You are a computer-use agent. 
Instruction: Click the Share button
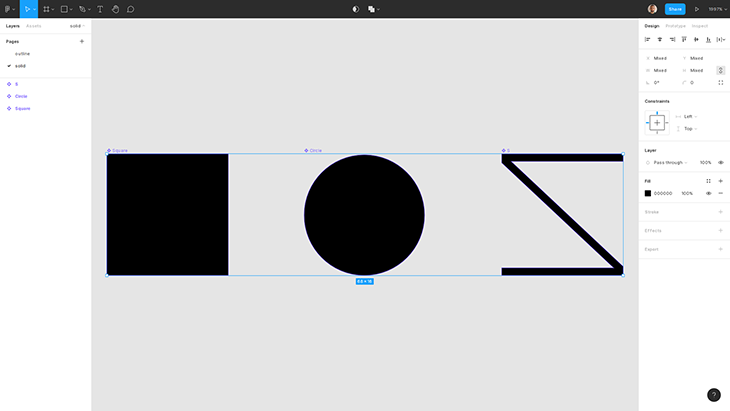point(675,9)
